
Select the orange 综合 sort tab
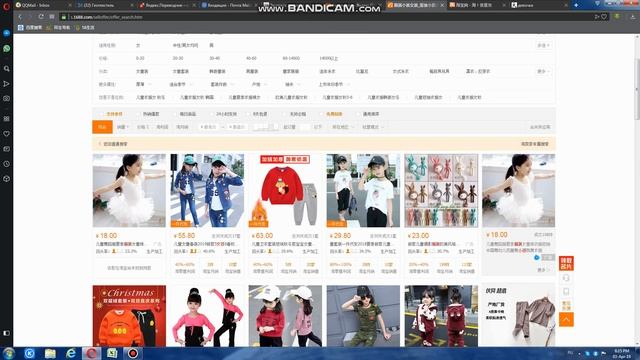tap(102, 127)
